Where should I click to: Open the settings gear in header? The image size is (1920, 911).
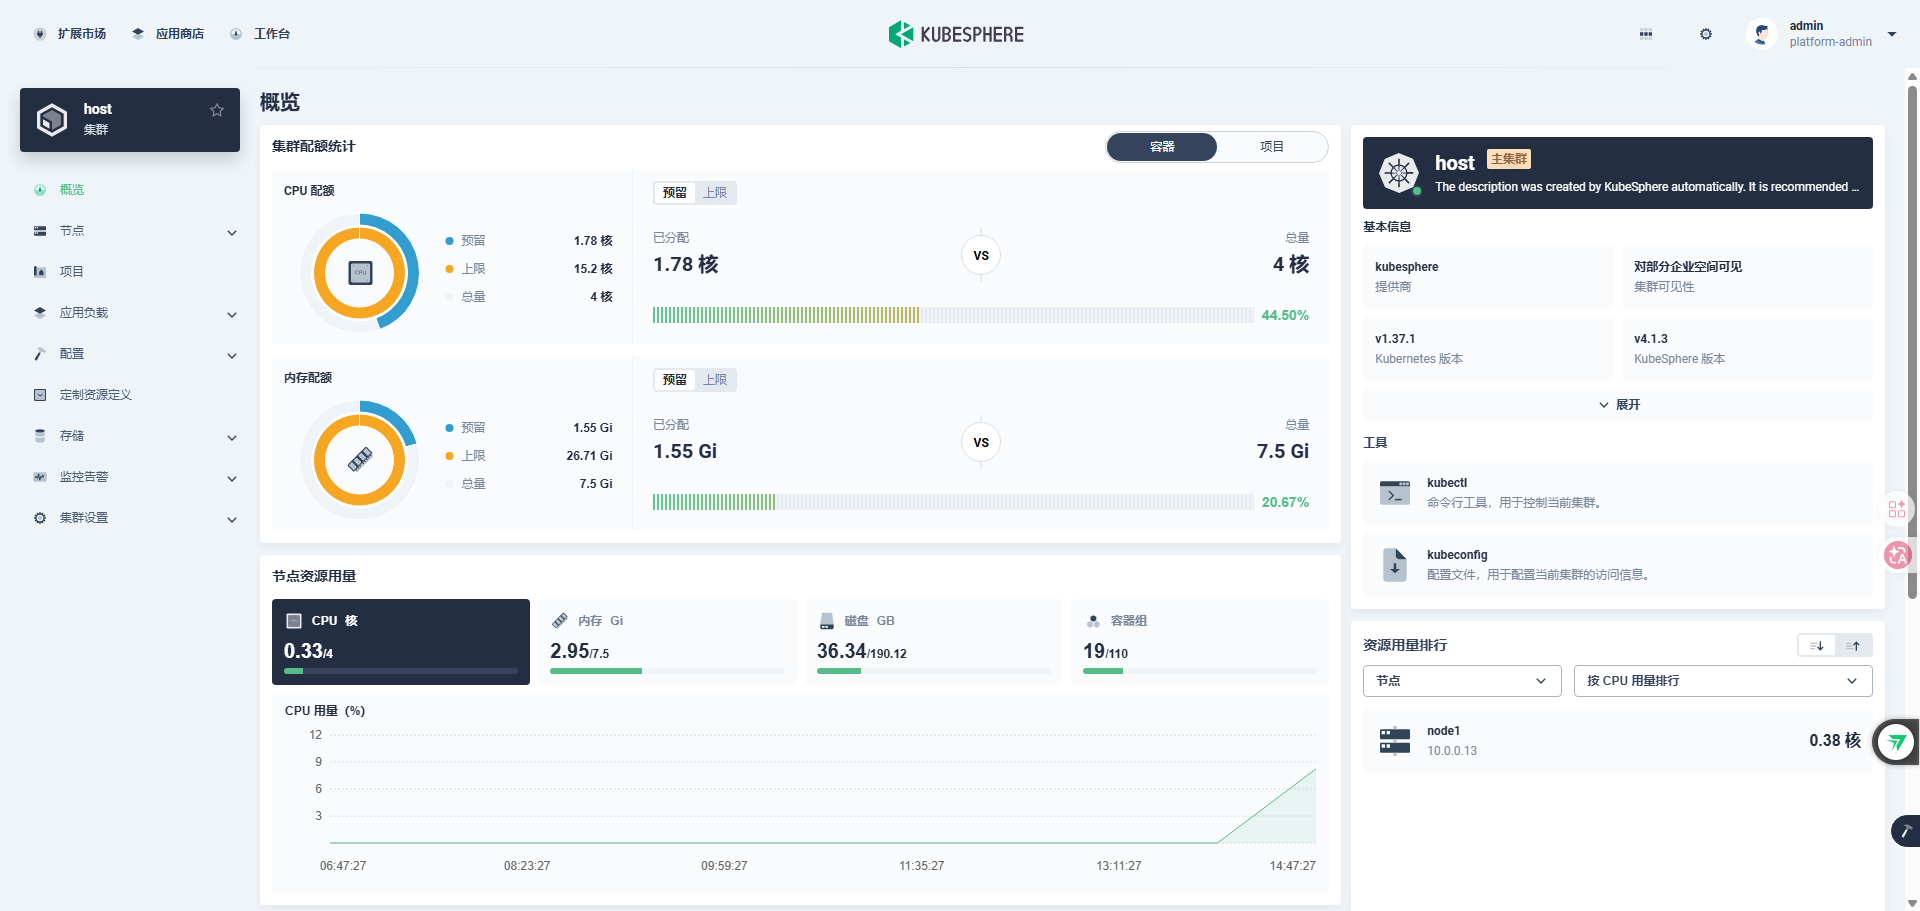click(1706, 34)
